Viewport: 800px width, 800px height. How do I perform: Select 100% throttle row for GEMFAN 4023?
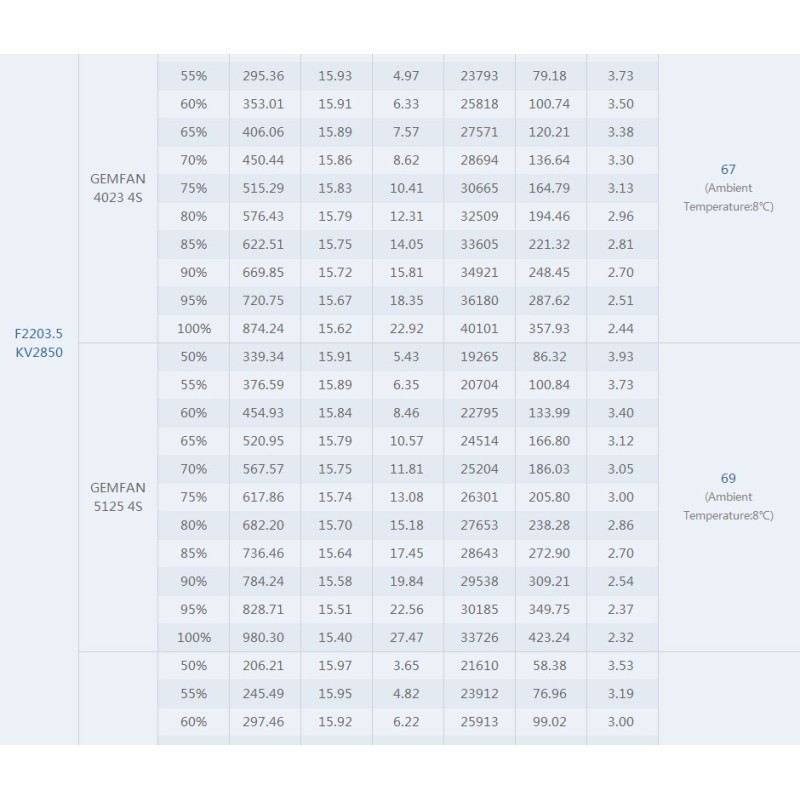pos(408,329)
